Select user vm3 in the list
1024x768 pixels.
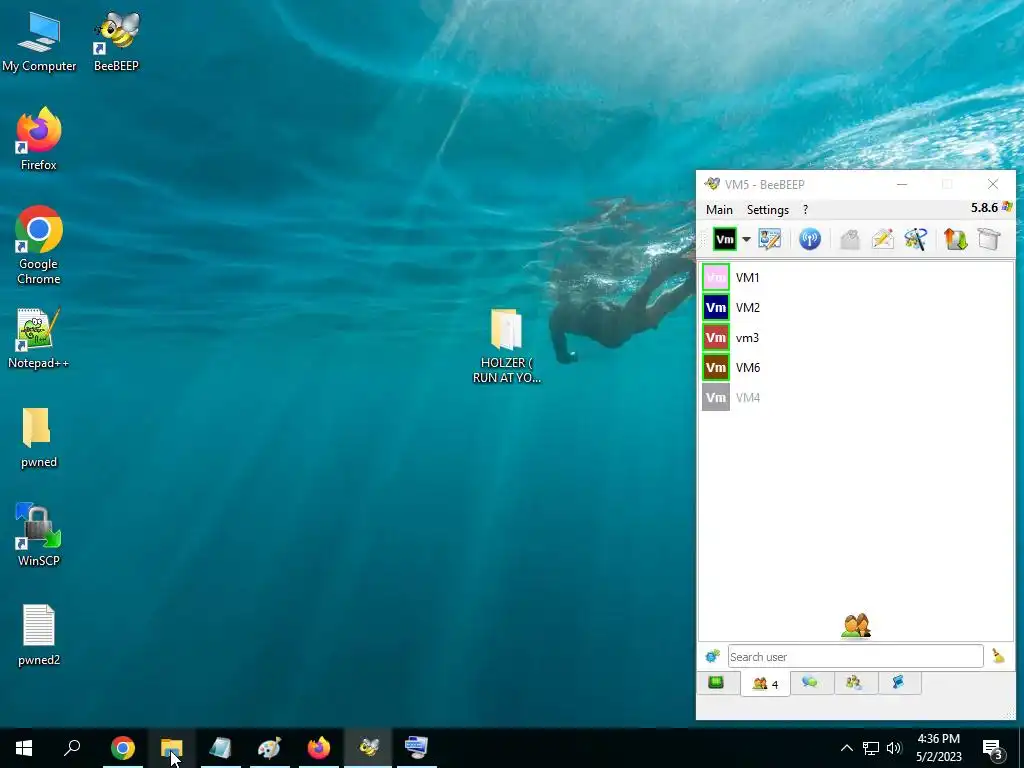[x=856, y=338]
